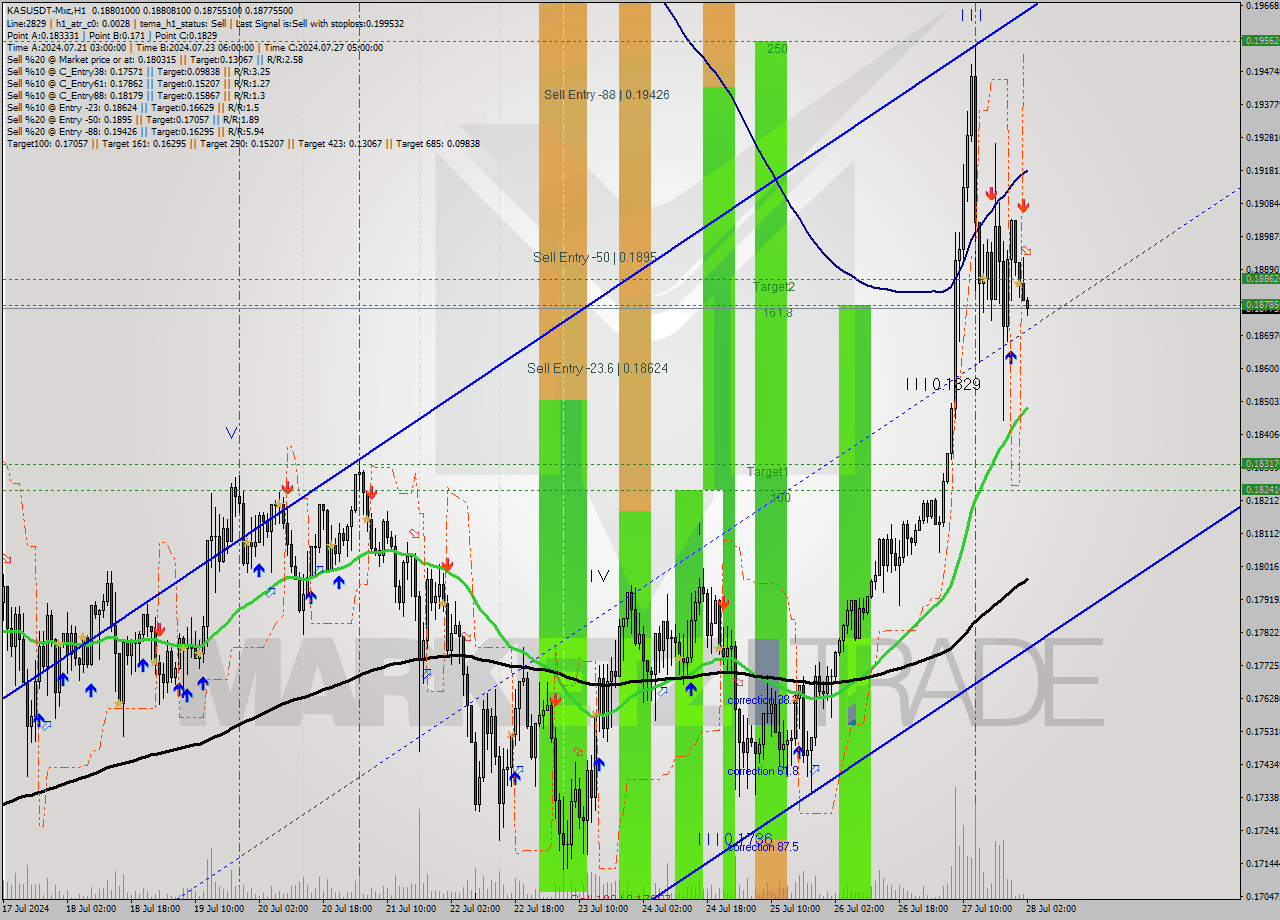Select the 'Target2' label on the chart
The width and height of the screenshot is (1280, 920).
click(774, 287)
